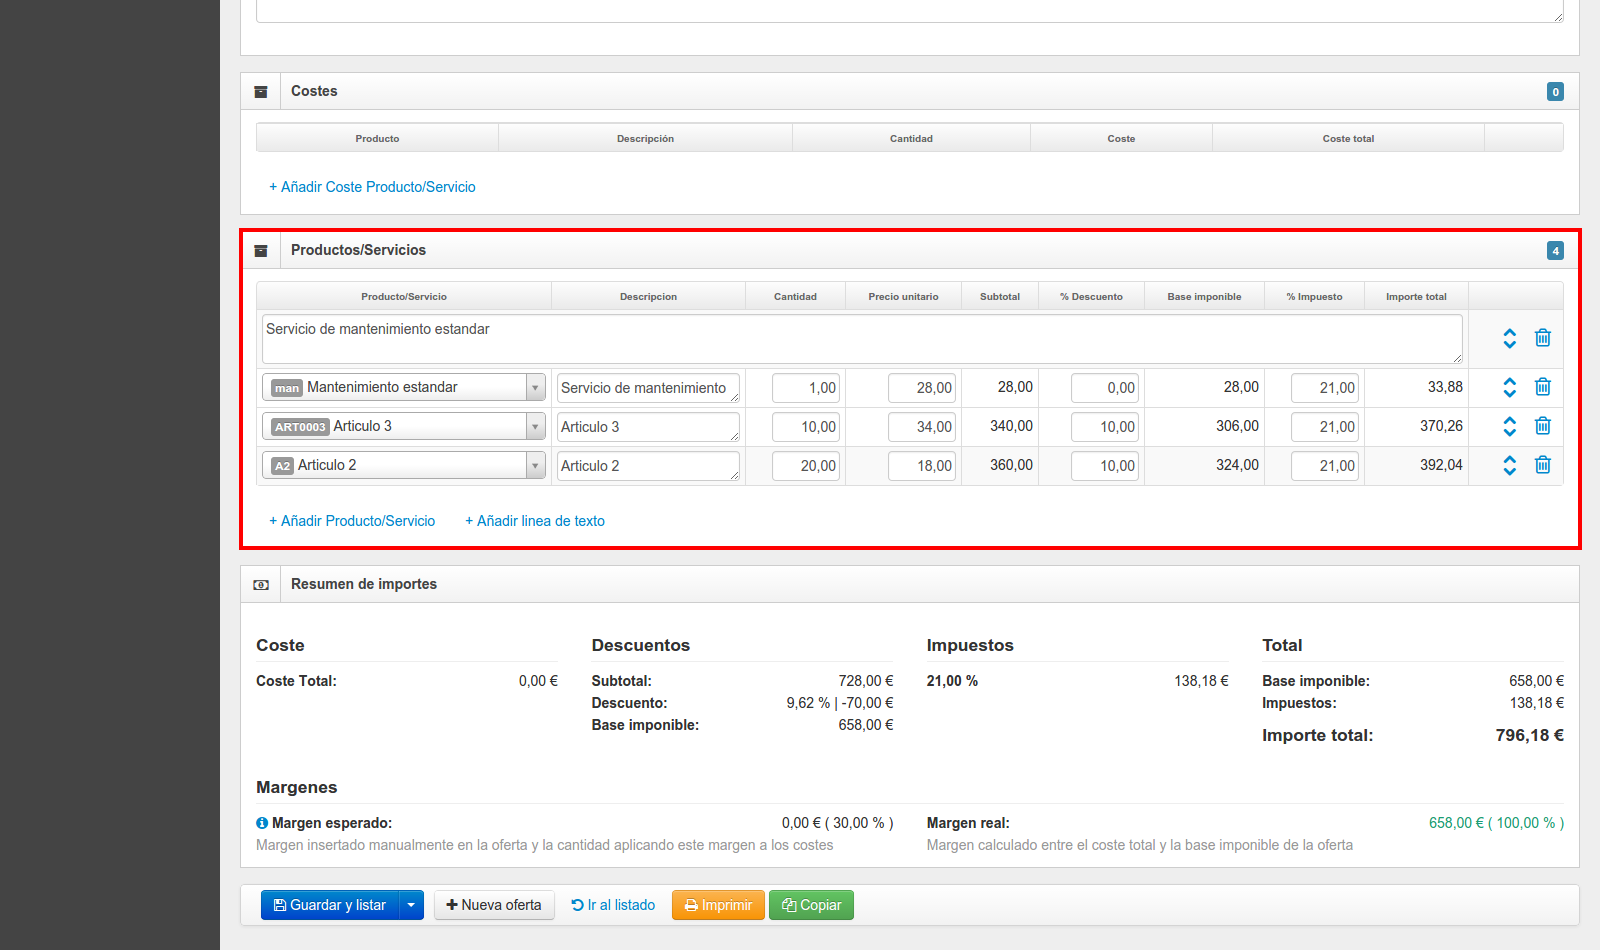1600x950 pixels.
Task: Click the Productos/Servicios panel archive icon
Action: [x=261, y=251]
